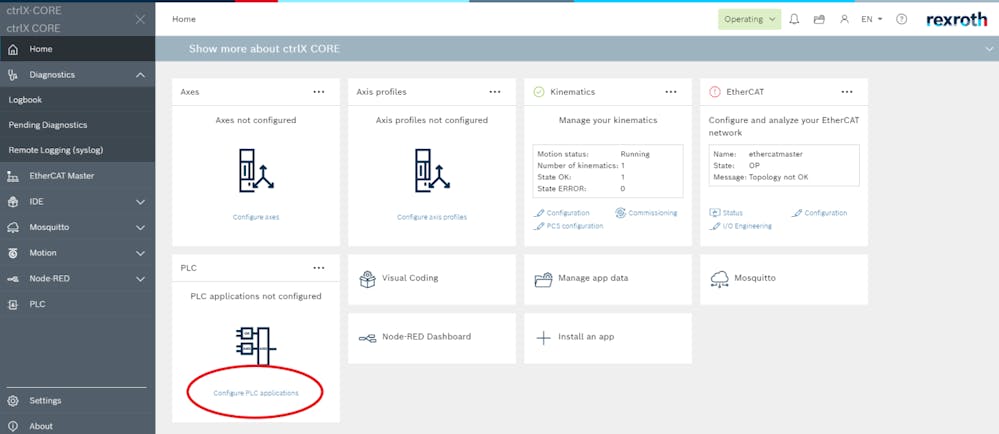Select the About sidebar label
The width and height of the screenshot is (999, 434).
[41, 426]
